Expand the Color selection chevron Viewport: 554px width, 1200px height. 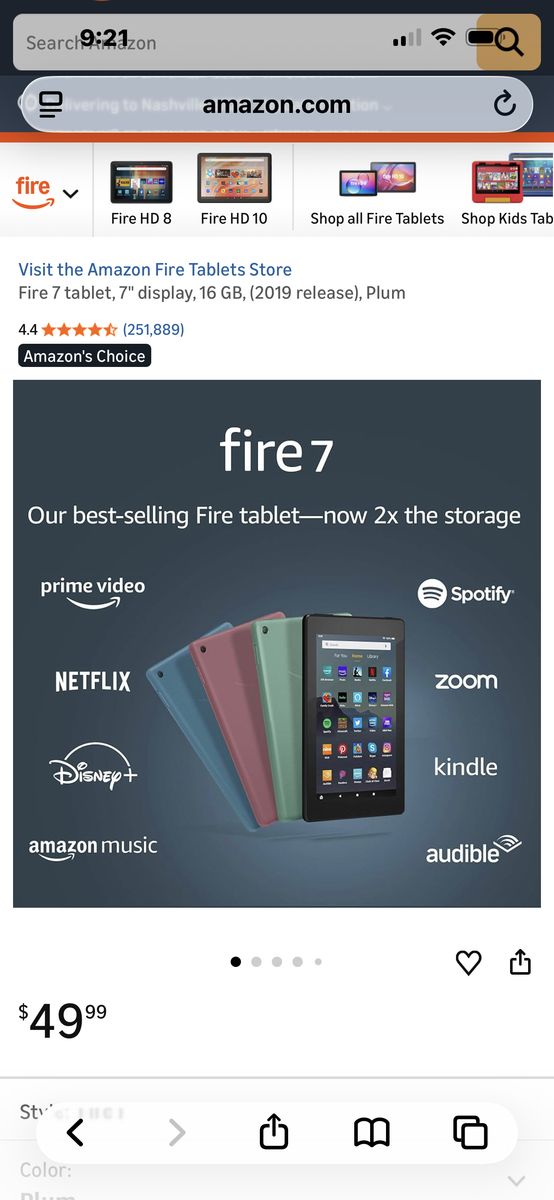pos(517,1180)
